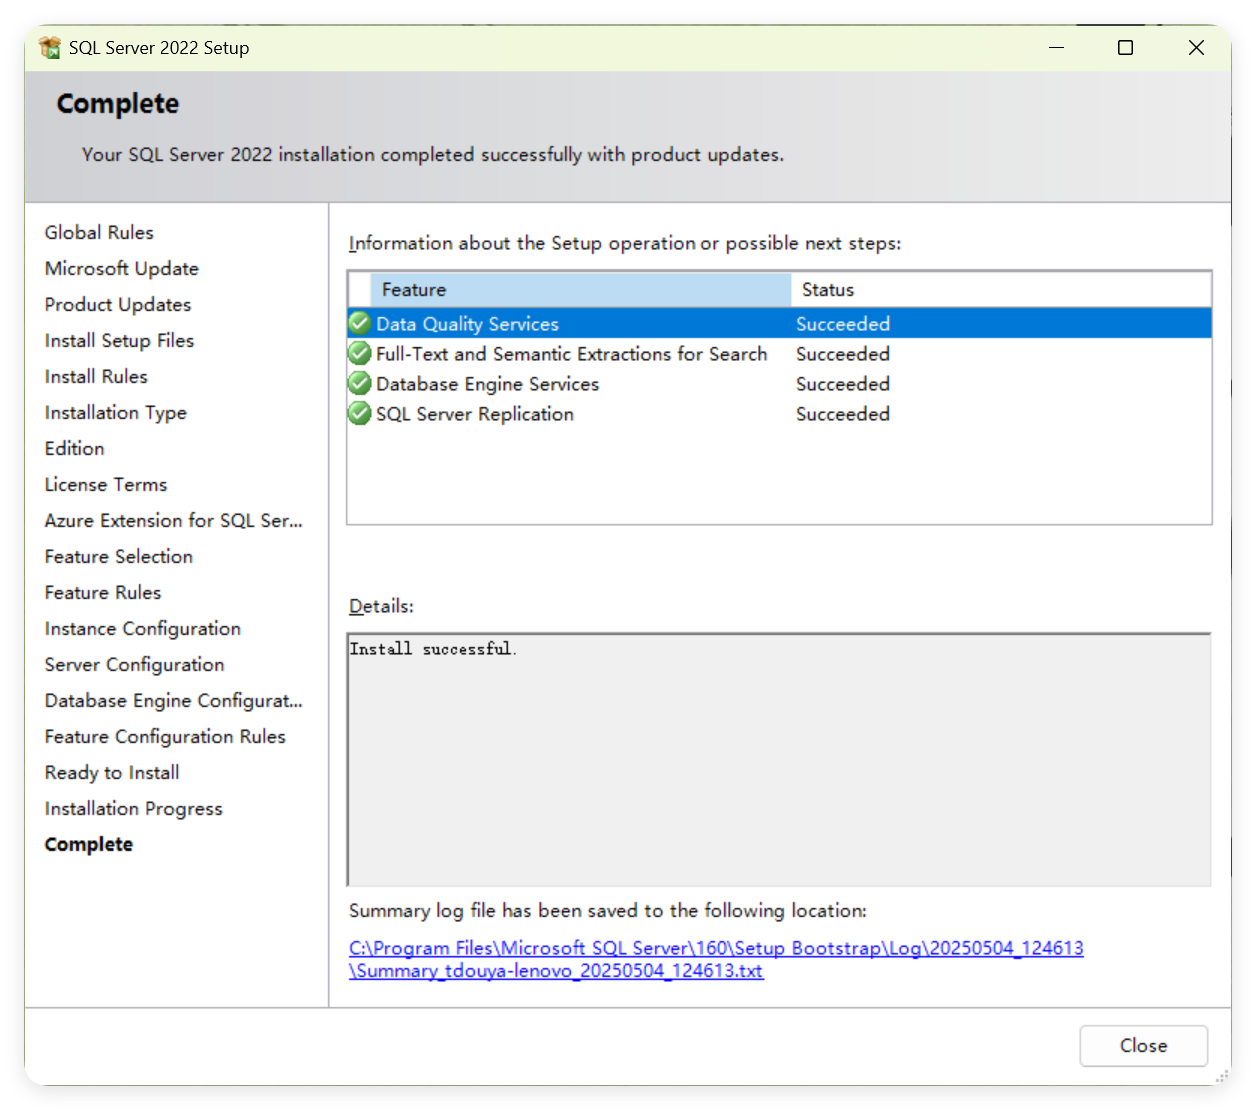Select the Data Quality Services row

pyautogui.click(x=779, y=323)
